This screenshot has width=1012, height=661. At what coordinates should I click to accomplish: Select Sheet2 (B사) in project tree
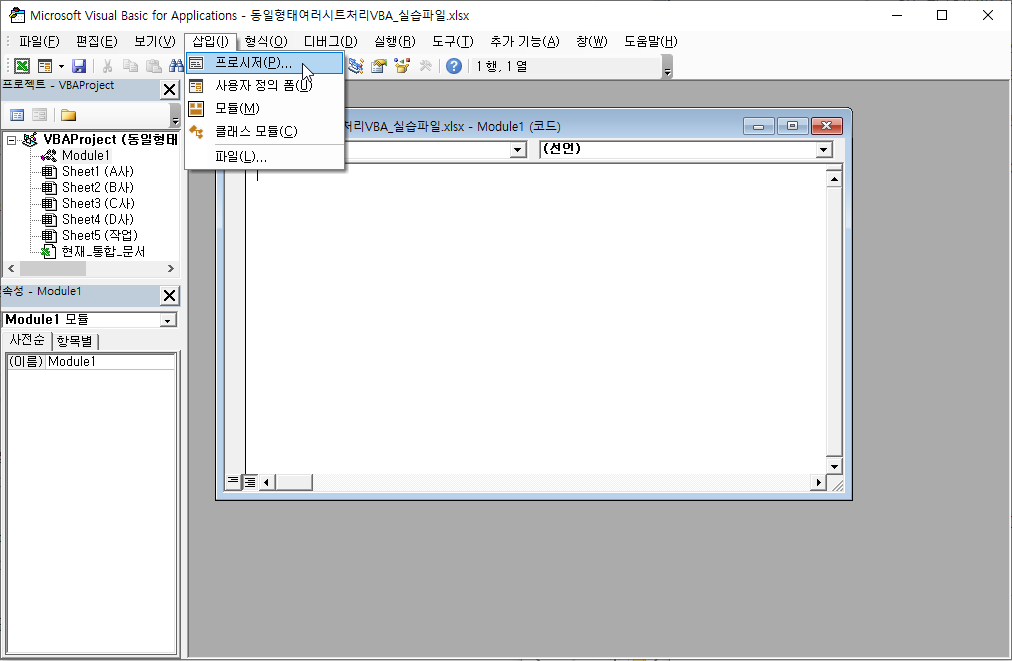click(97, 187)
